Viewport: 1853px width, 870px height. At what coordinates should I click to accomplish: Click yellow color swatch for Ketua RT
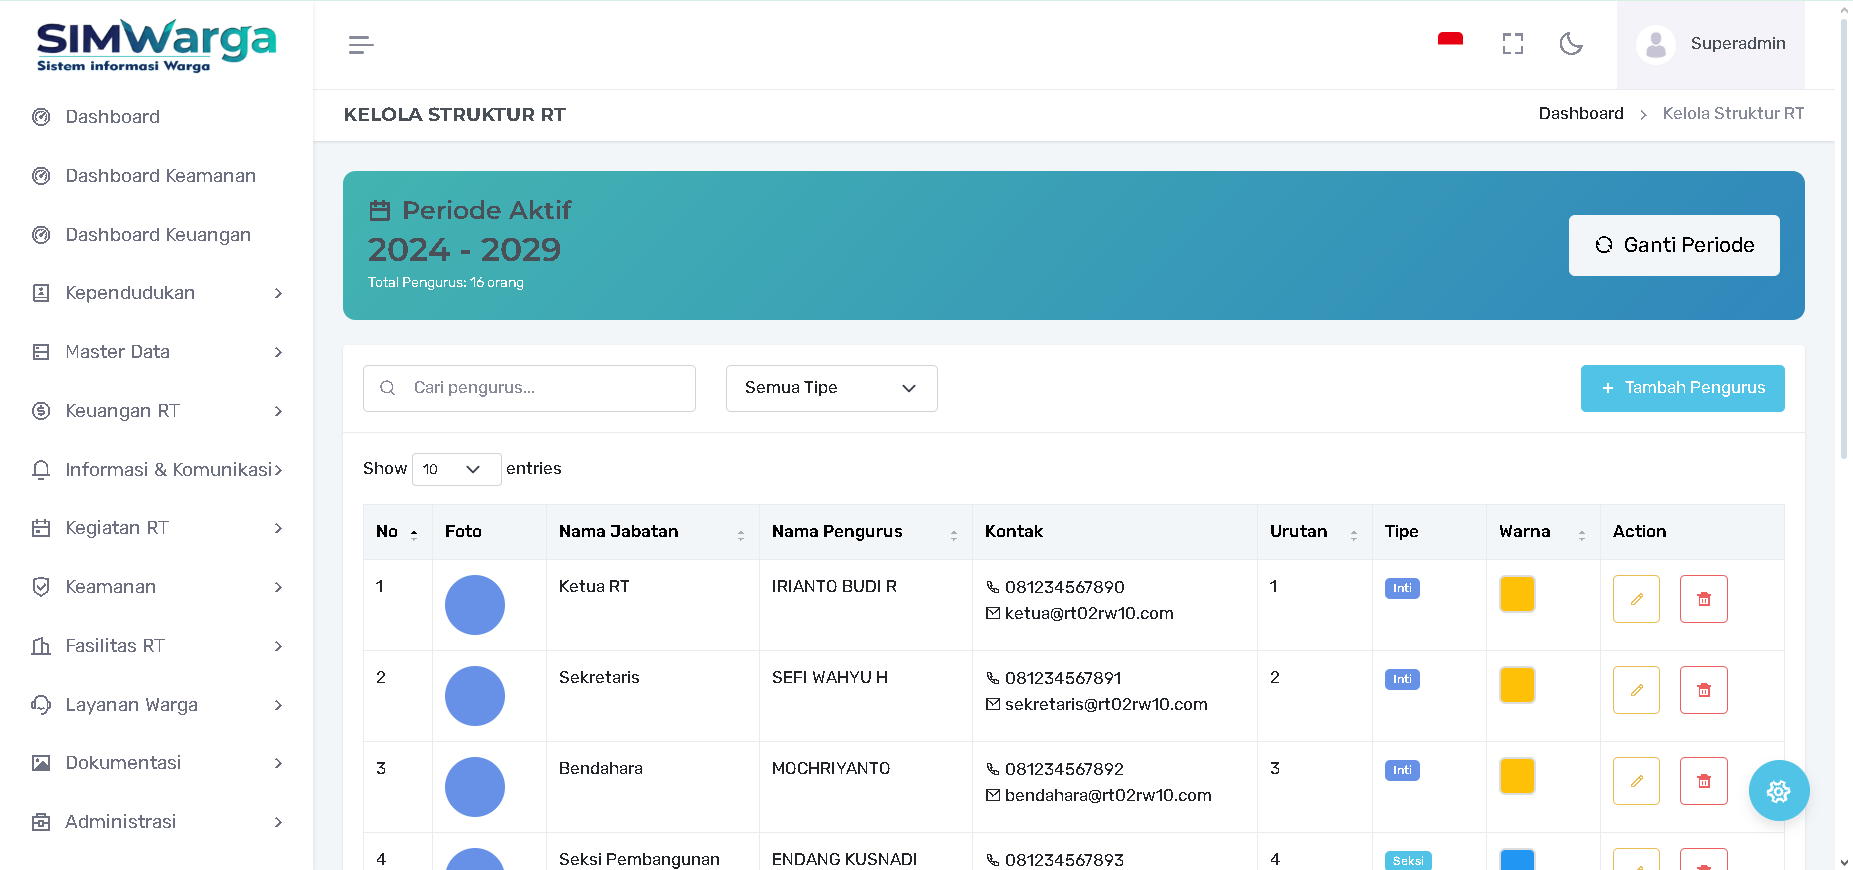1516,594
